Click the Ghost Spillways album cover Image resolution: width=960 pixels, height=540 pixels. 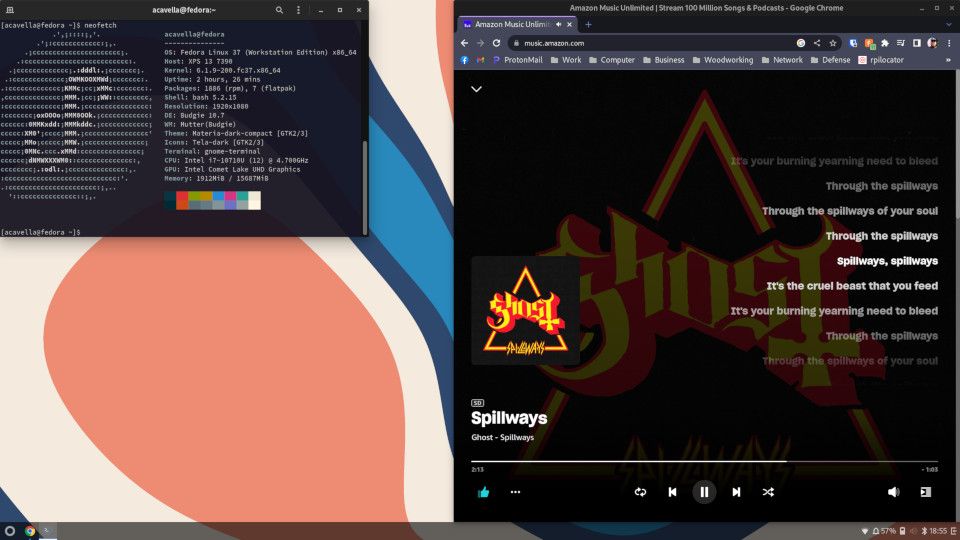coord(525,310)
